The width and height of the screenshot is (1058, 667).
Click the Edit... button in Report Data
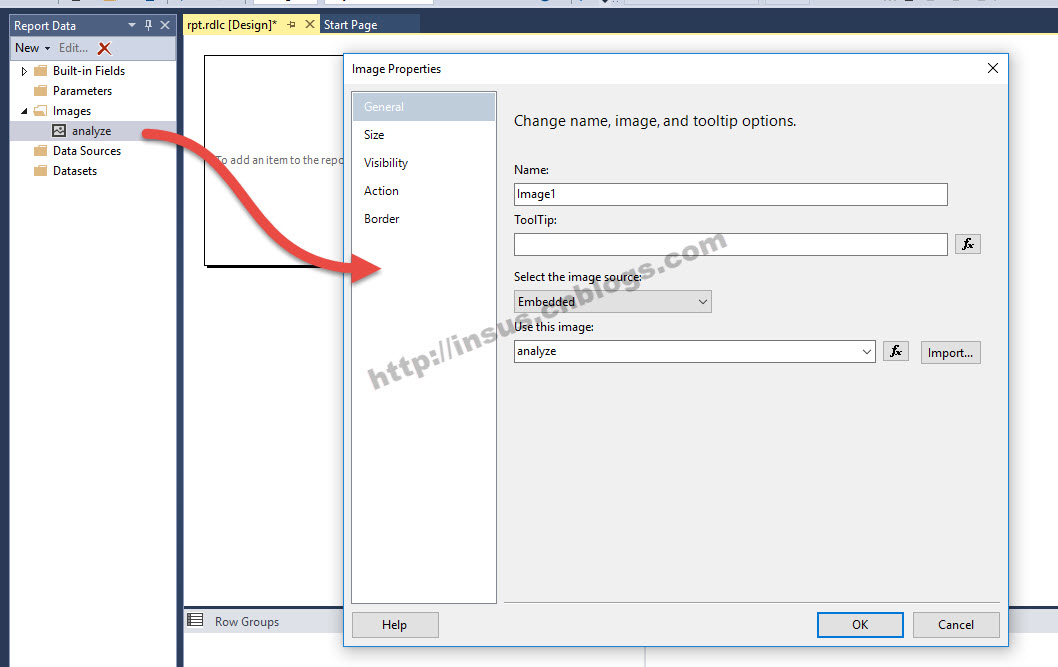73,48
